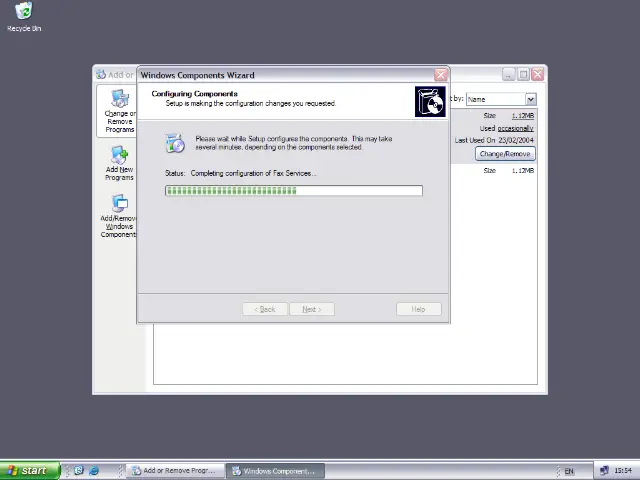Click the small CD setup icon beside wait message
Image resolution: width=640 pixels, height=480 pixels.
(x=175, y=143)
